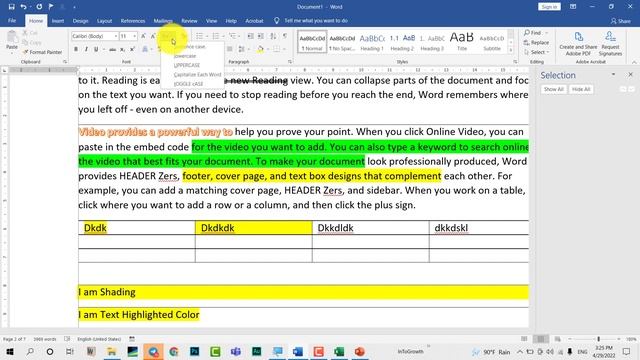The height and width of the screenshot is (360, 640).
Task: Open the File tab
Action: (x=12, y=20)
